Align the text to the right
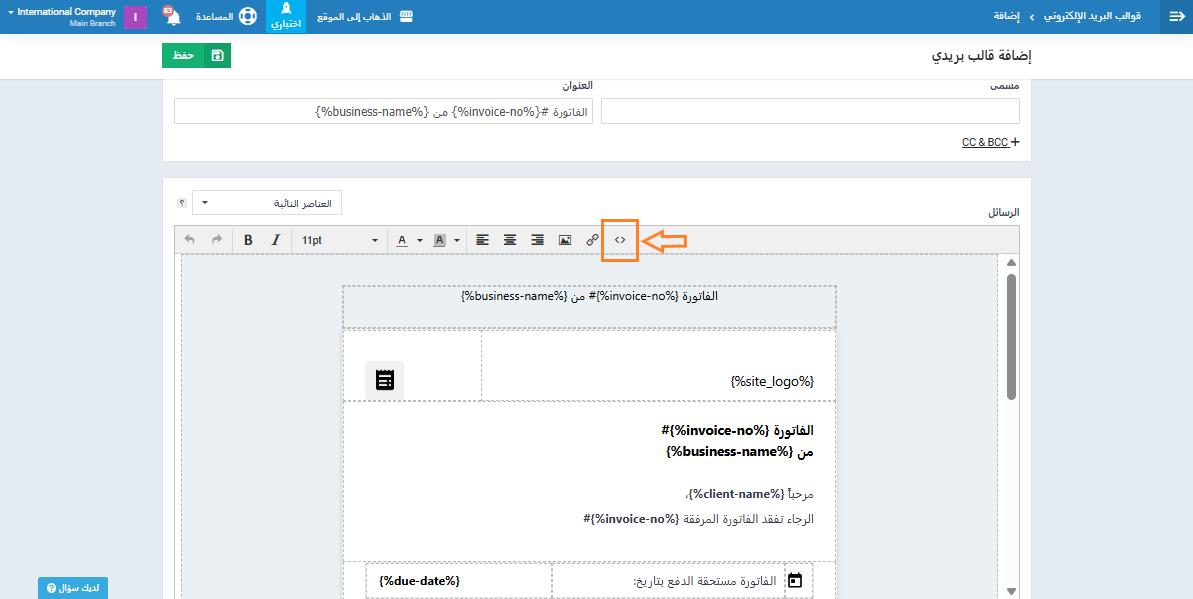1193x599 pixels. tap(538, 240)
